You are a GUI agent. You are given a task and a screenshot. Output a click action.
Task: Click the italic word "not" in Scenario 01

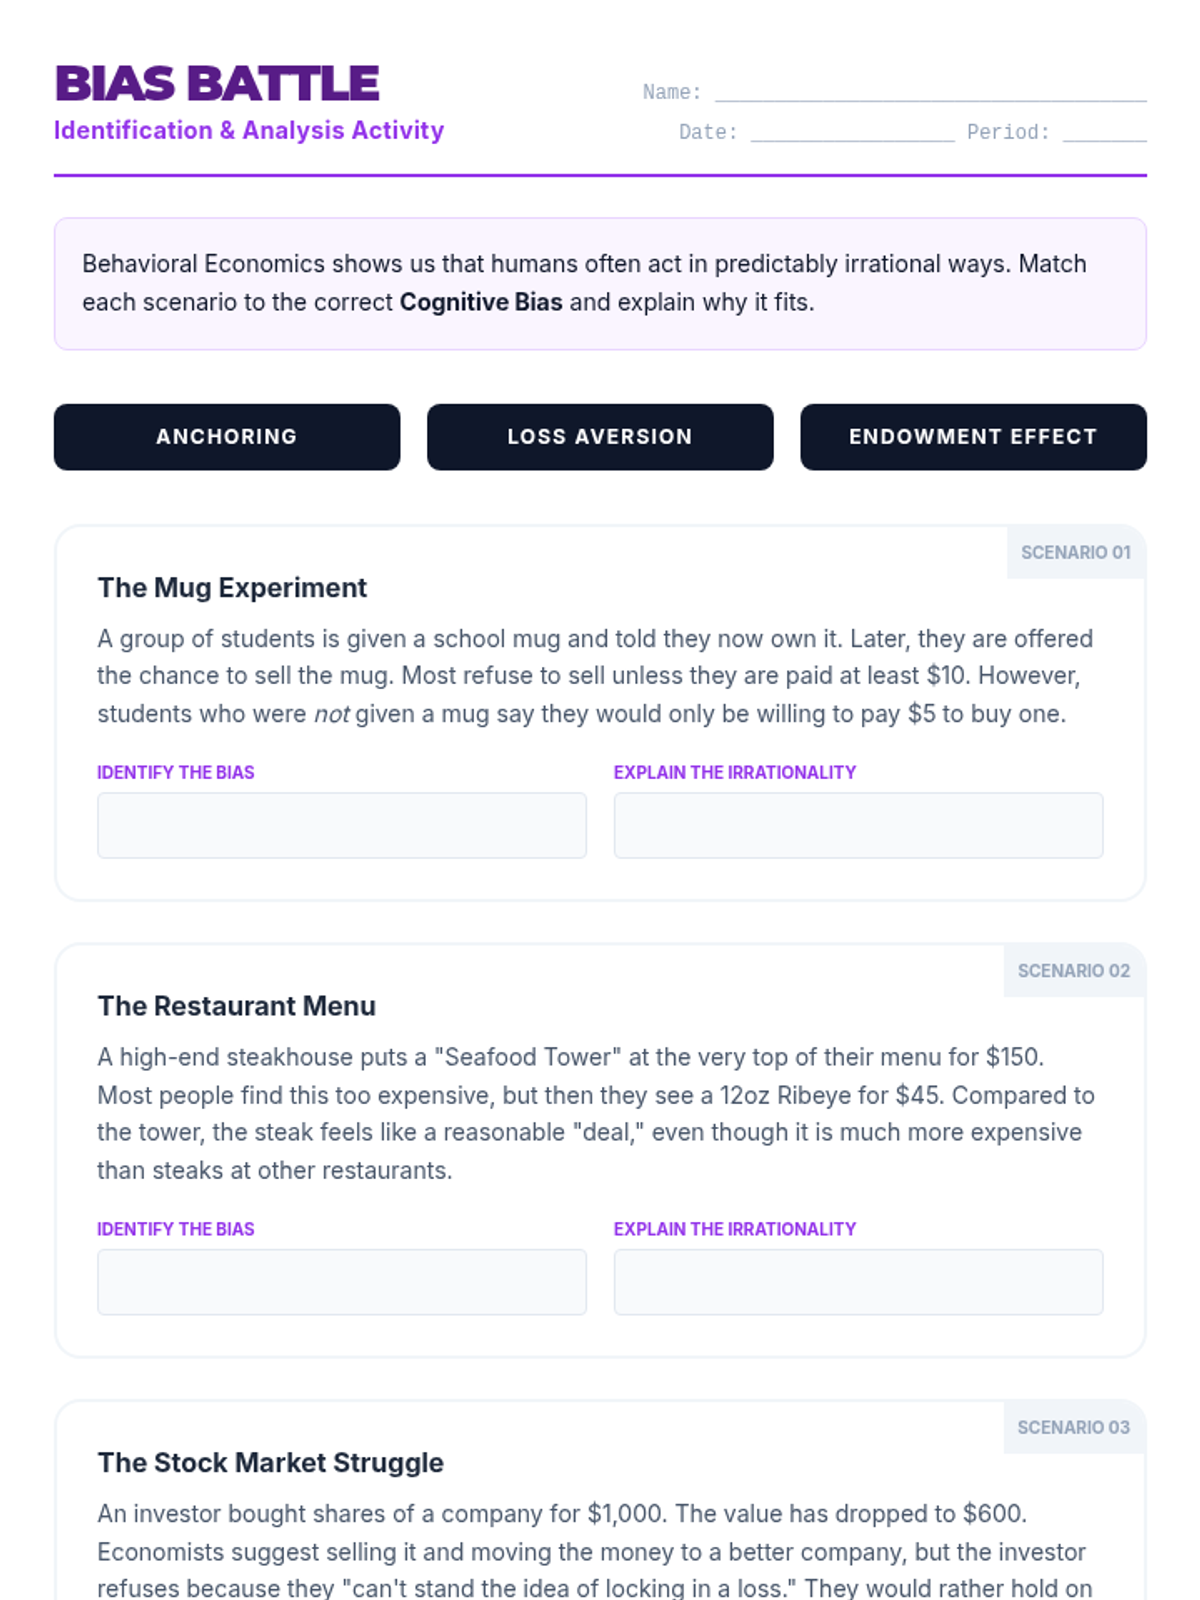tap(332, 714)
